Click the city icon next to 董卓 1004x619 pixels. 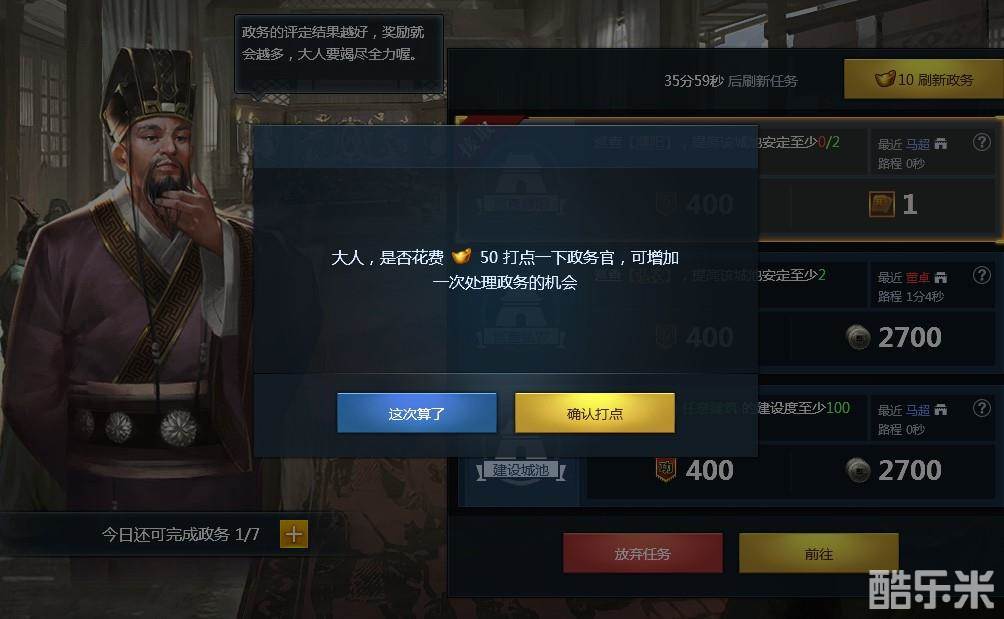[x=940, y=277]
